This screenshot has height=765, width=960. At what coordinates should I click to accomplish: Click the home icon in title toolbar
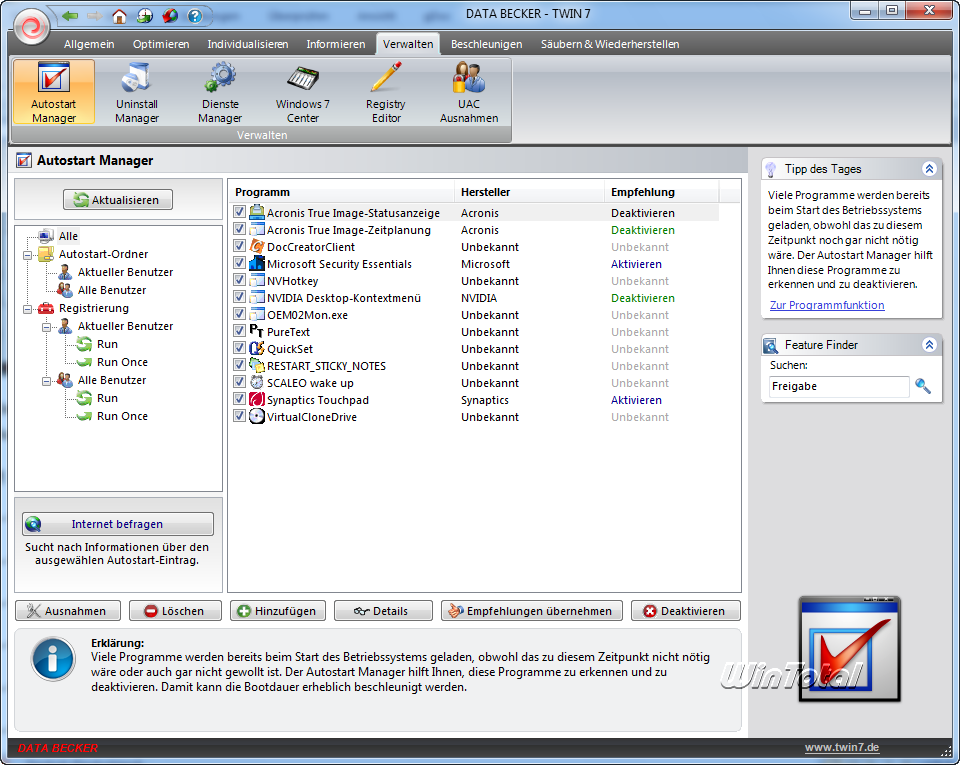(119, 16)
